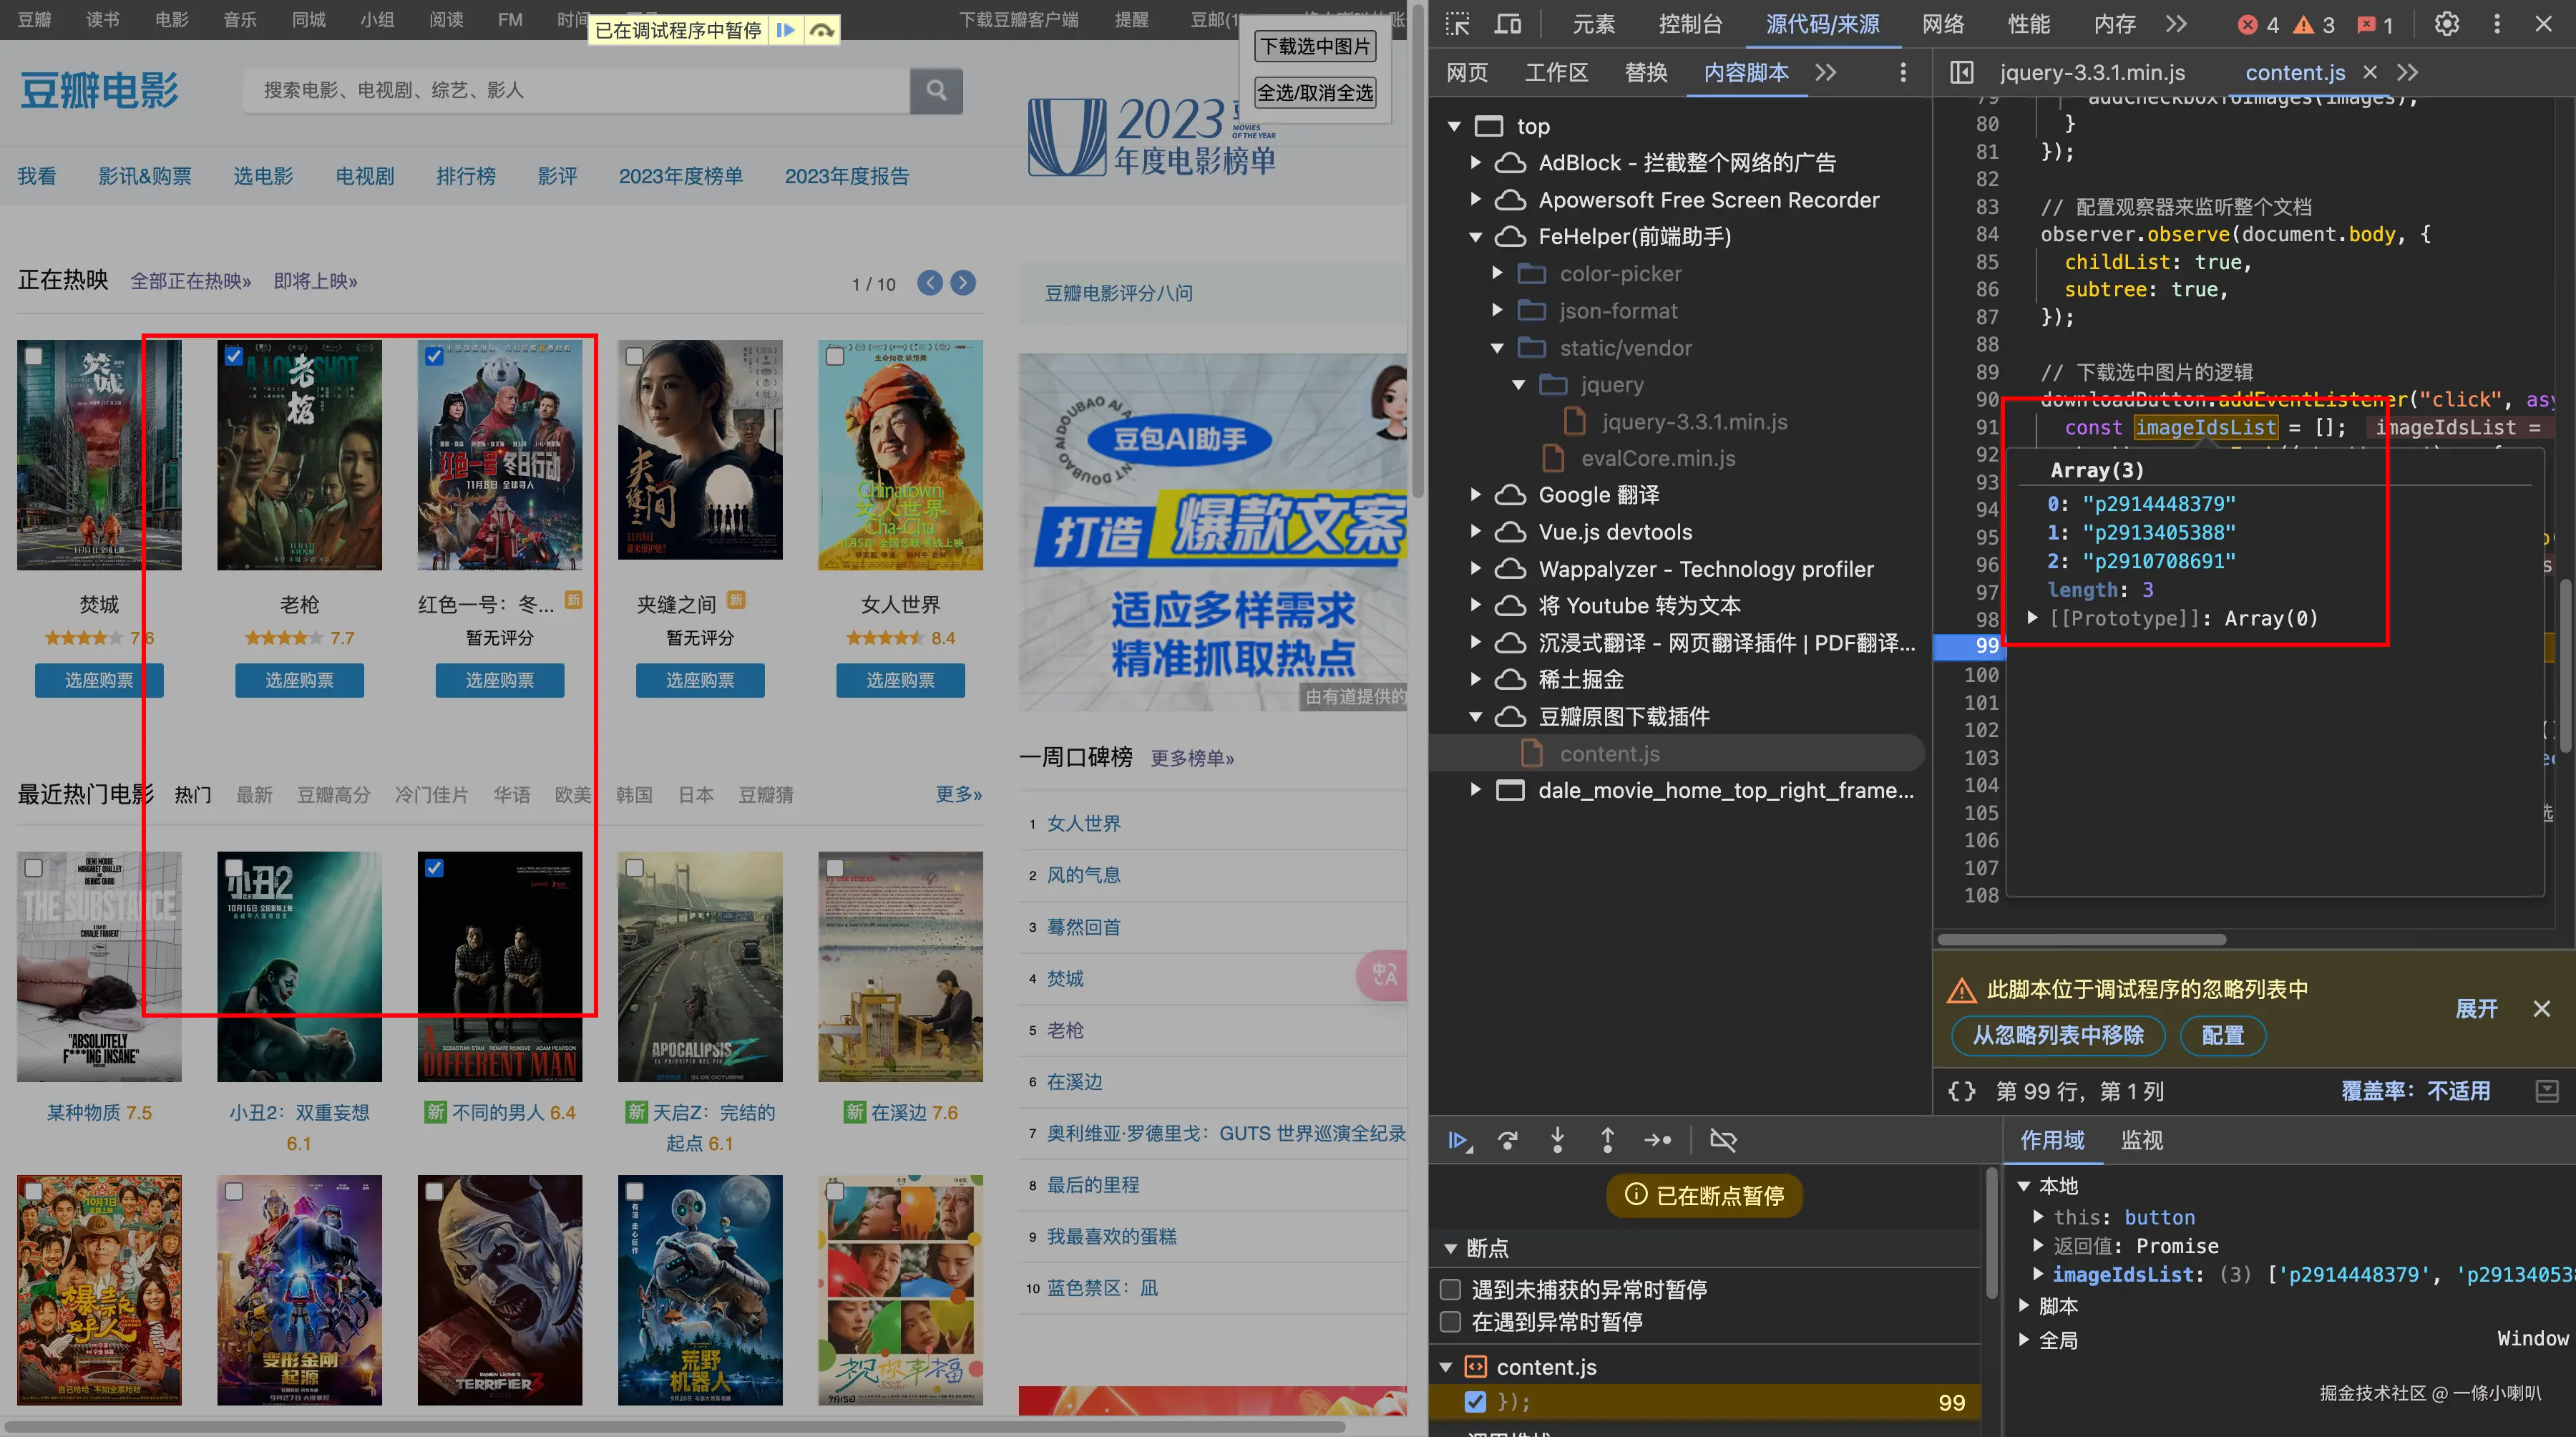Viewport: 2576px width, 1437px height.
Task: Click 从忽略列表中移除 button
Action: pyautogui.click(x=2057, y=1035)
